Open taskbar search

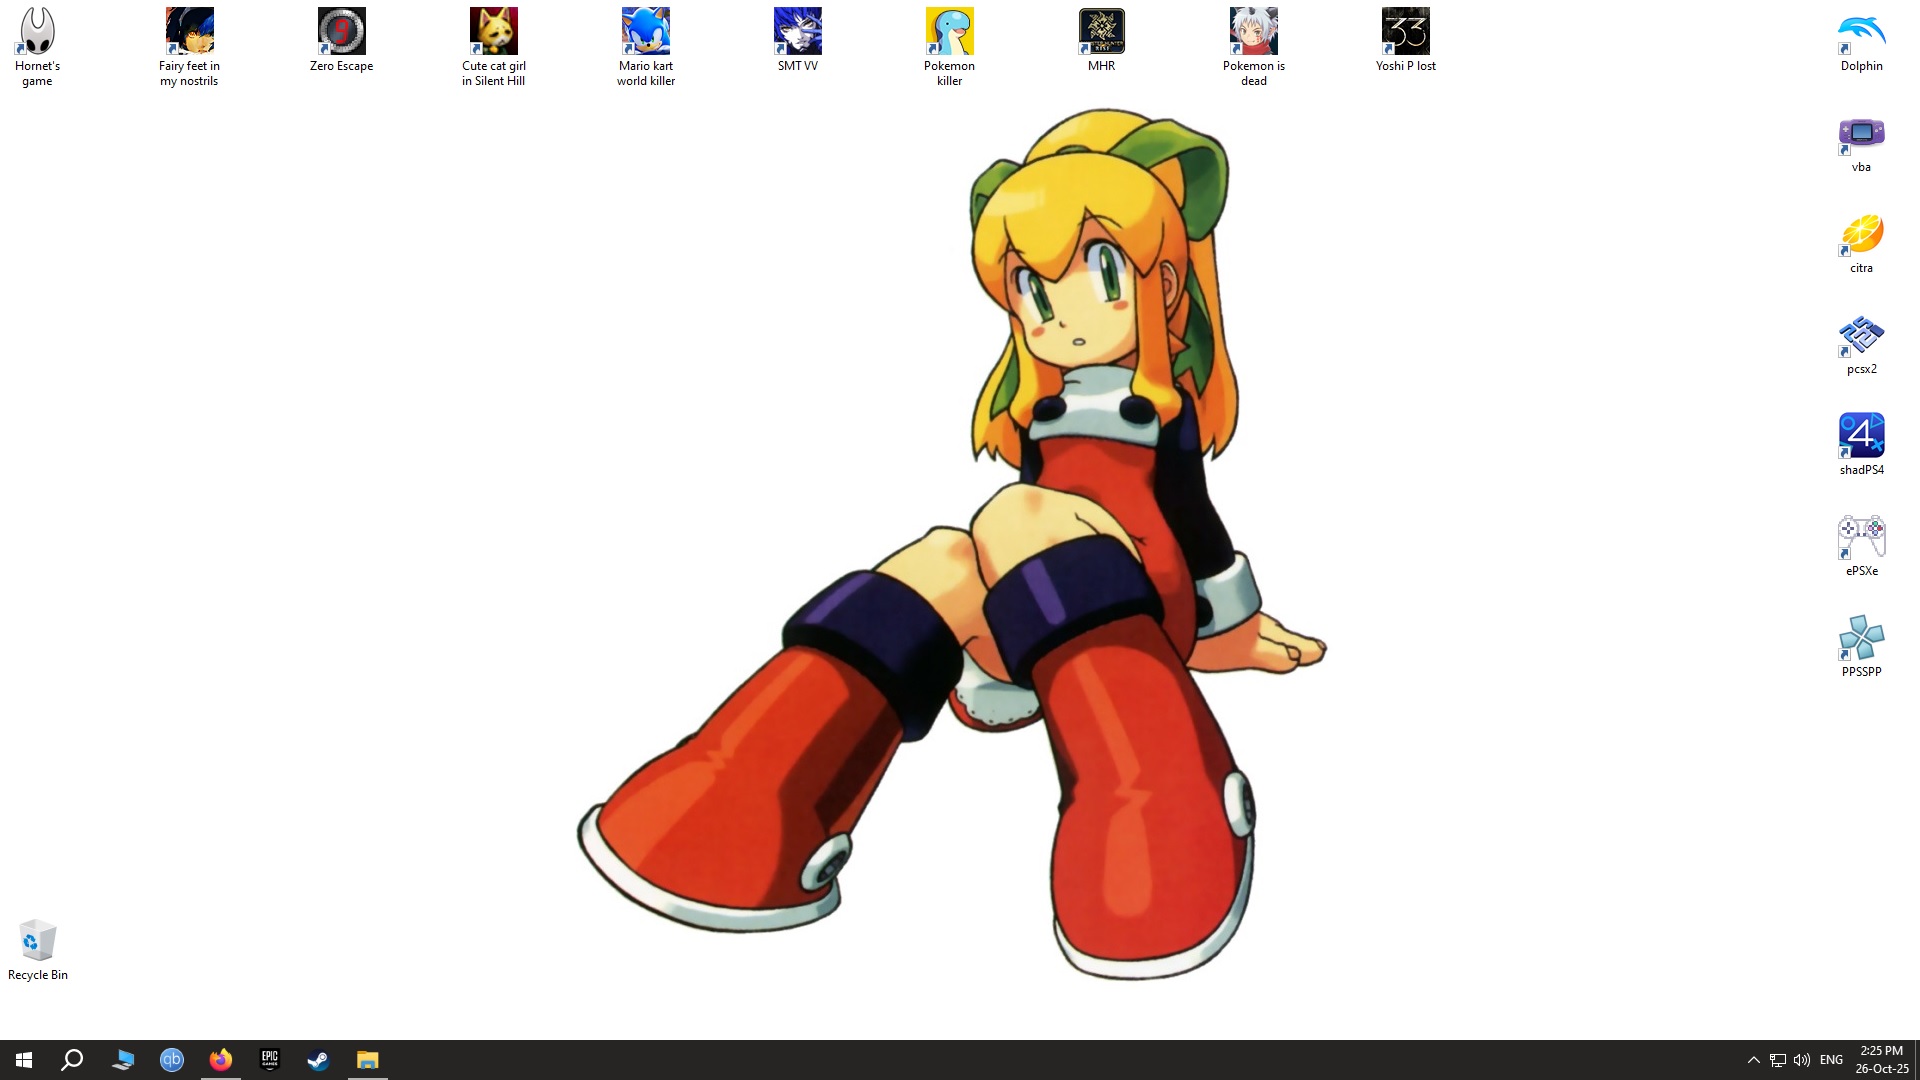pyautogui.click(x=72, y=1060)
